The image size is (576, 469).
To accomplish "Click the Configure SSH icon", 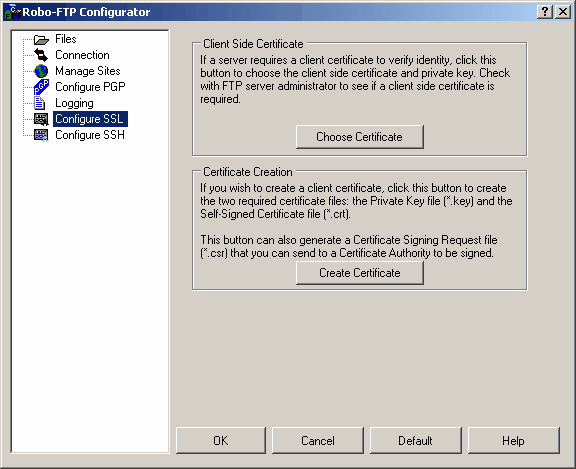I will (x=41, y=135).
